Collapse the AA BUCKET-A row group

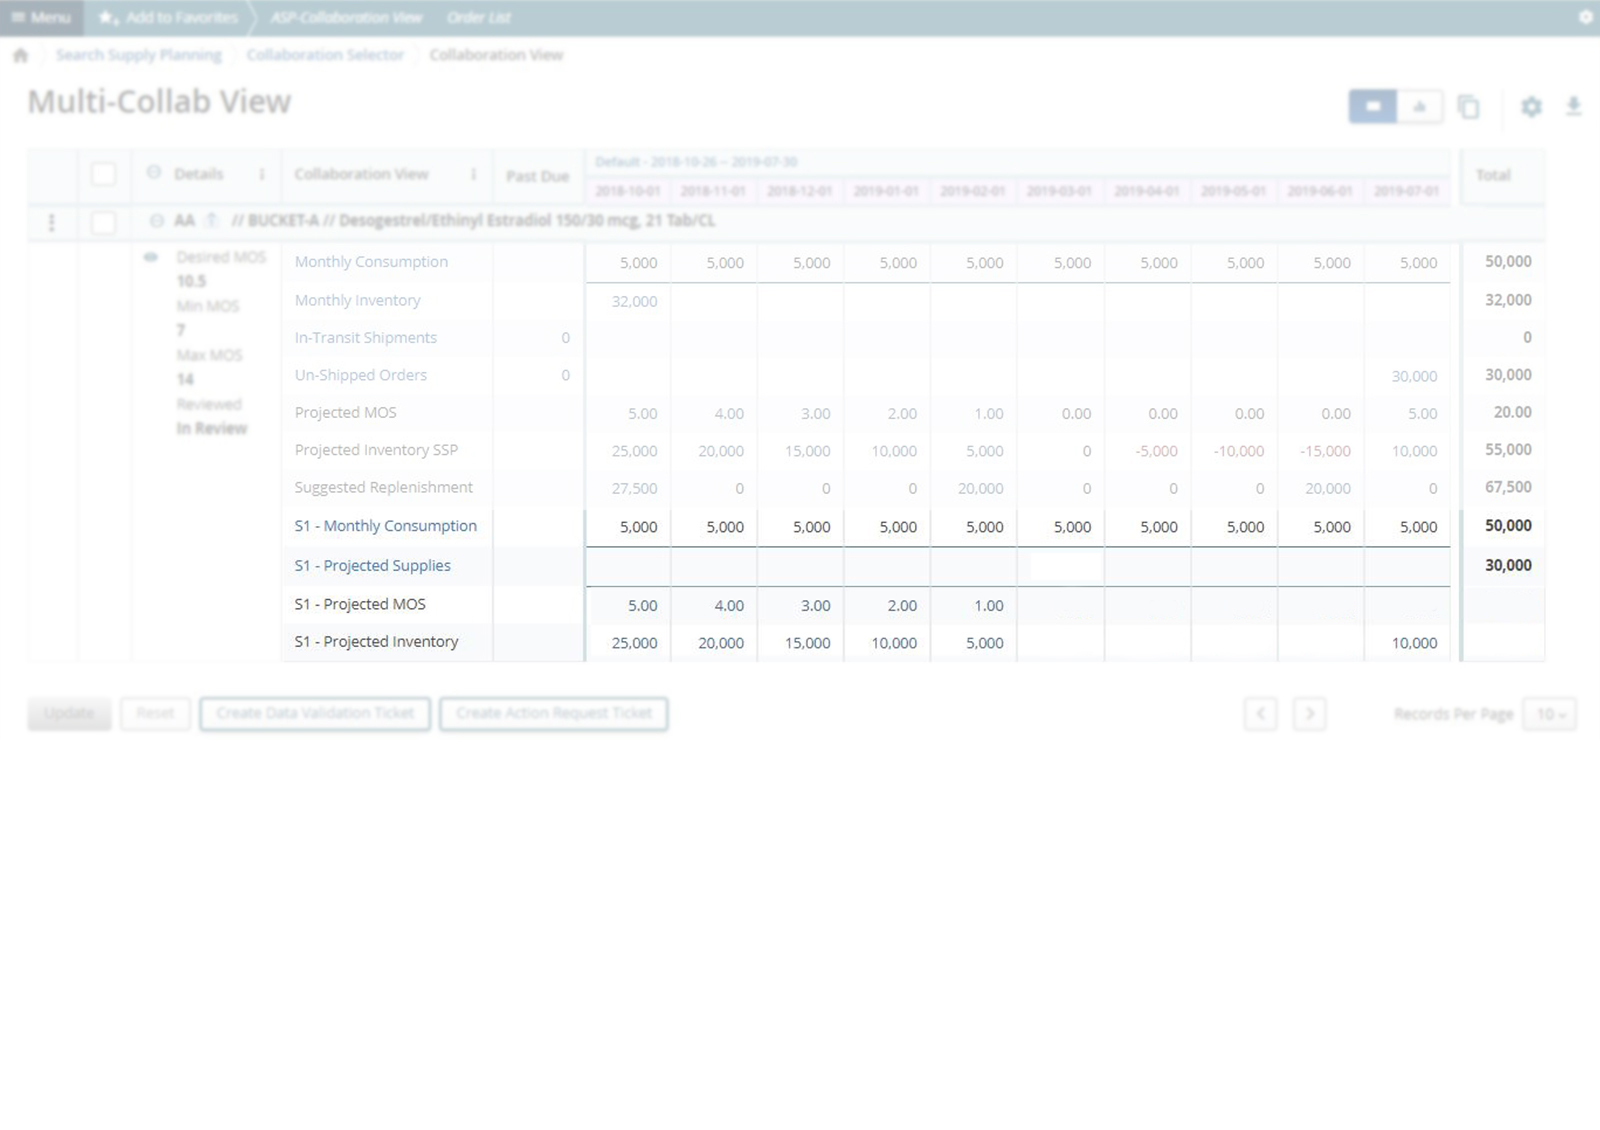(x=157, y=221)
